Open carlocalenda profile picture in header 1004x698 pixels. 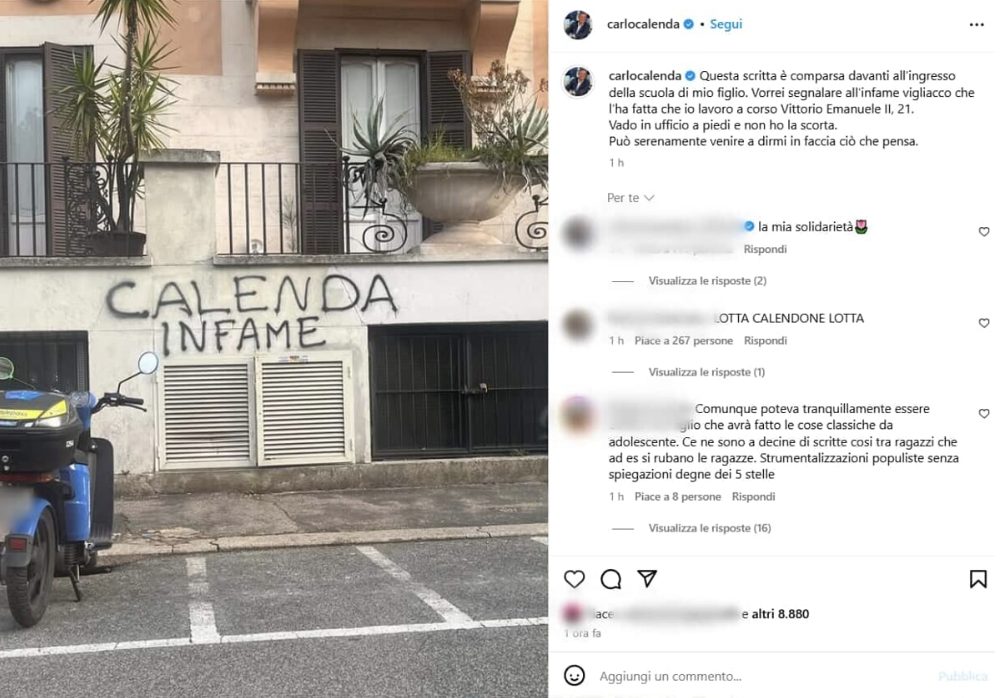[577, 24]
